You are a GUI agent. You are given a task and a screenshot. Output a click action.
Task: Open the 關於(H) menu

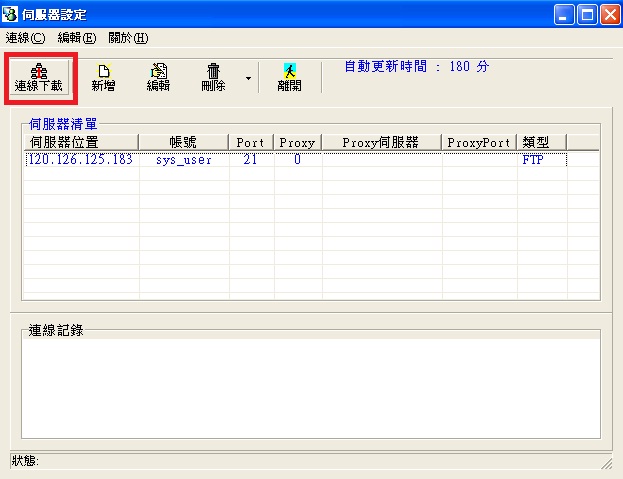(x=128, y=38)
